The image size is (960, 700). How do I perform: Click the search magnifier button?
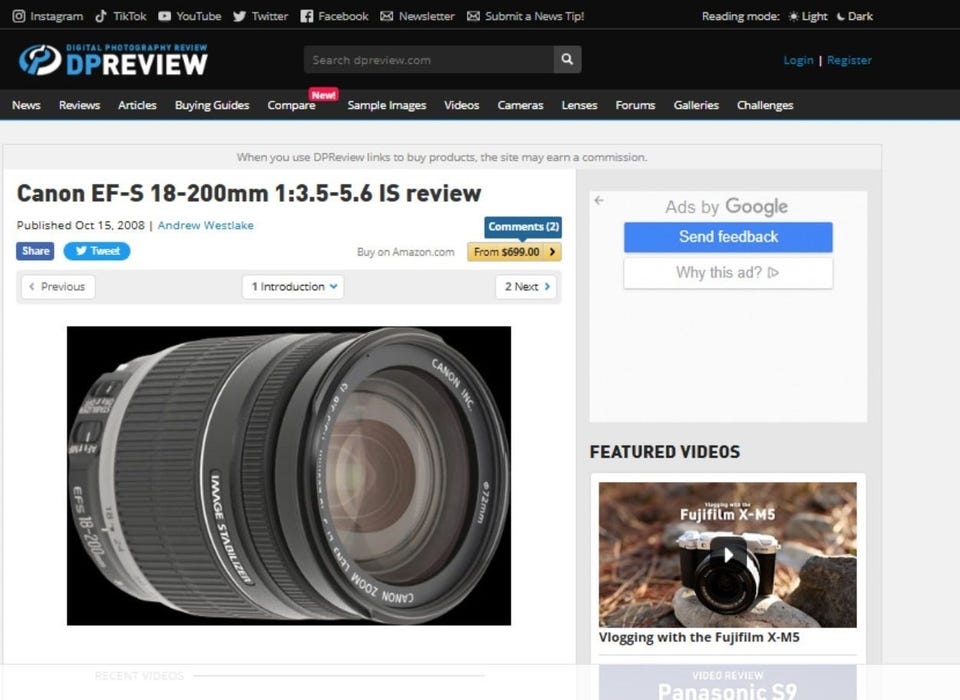click(x=567, y=59)
